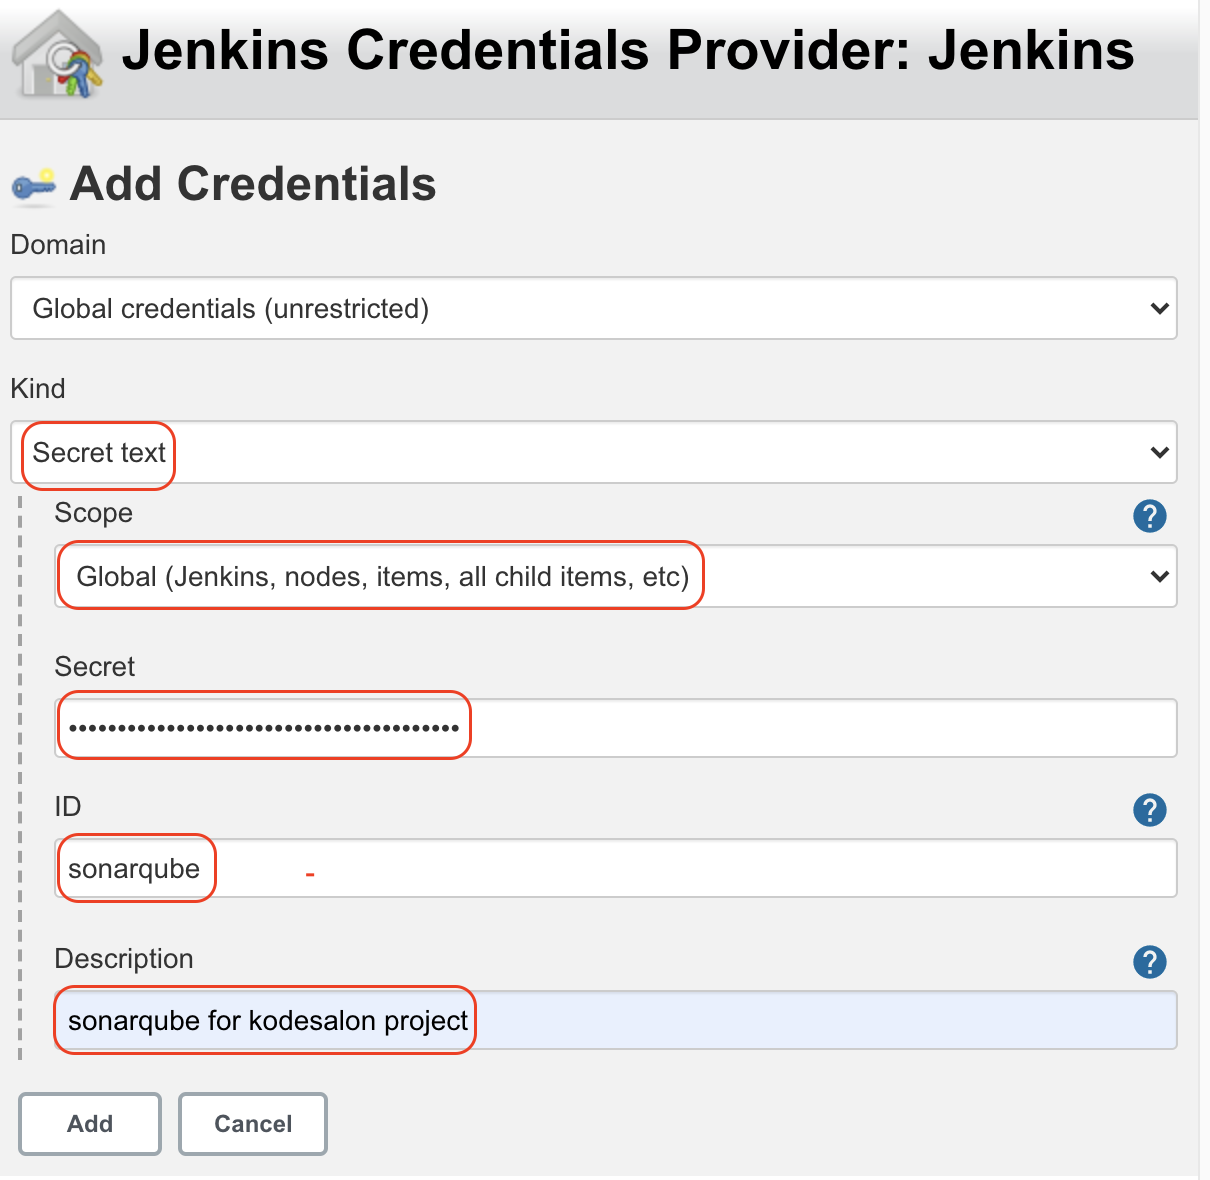The width and height of the screenshot is (1210, 1180).
Task: Click the Domain label above the selector
Action: [x=58, y=244]
